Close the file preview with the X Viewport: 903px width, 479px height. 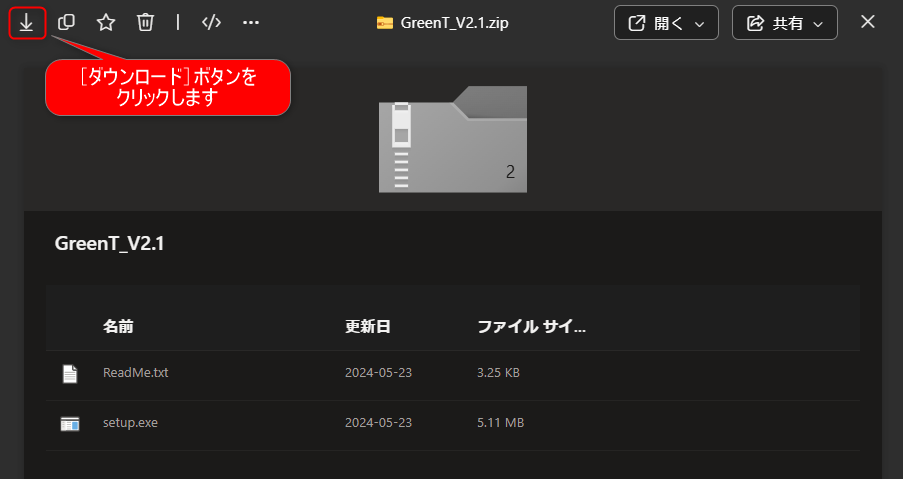pos(868,22)
